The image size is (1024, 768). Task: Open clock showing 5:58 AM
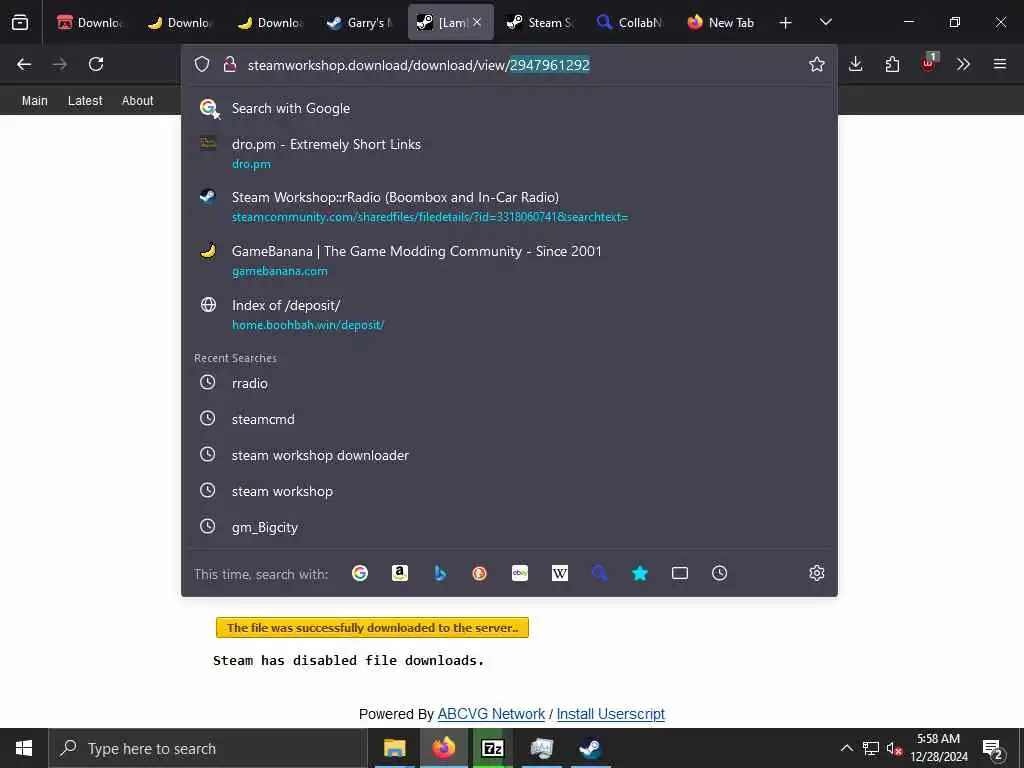[x=938, y=748]
